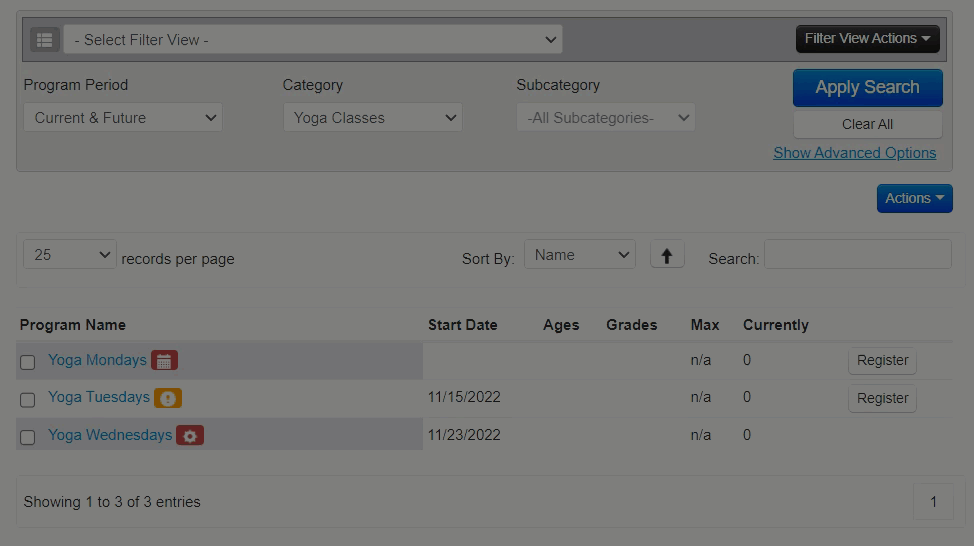This screenshot has width=974, height=546.
Task: Open the Filter View Actions menu
Action: coord(867,39)
